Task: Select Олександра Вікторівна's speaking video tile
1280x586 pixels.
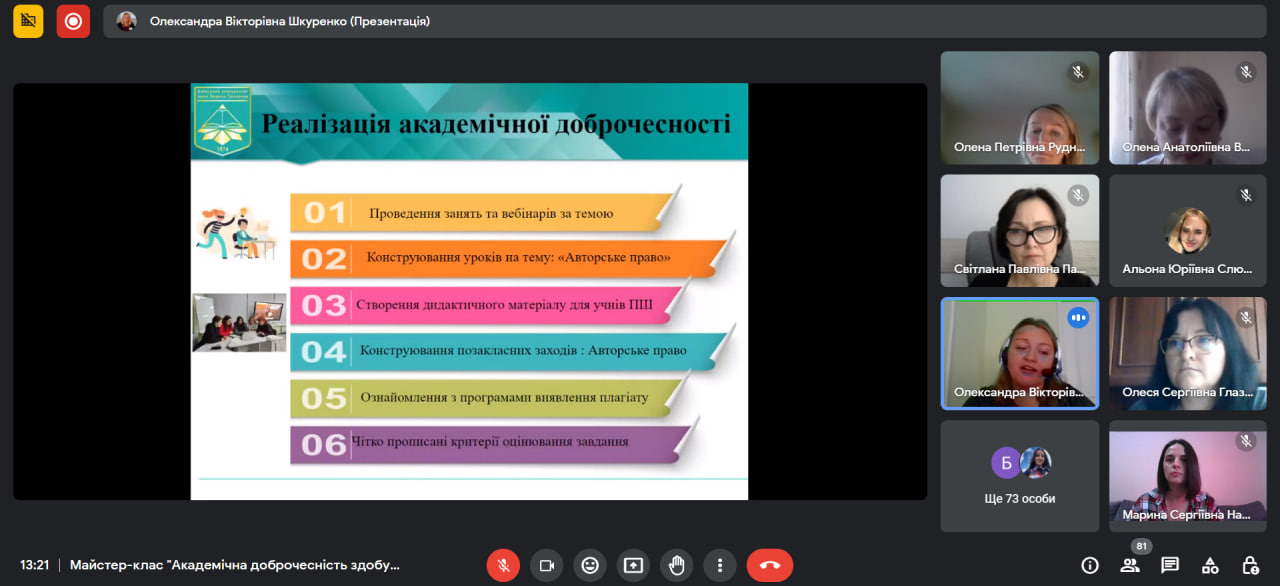Action: [x=1019, y=353]
